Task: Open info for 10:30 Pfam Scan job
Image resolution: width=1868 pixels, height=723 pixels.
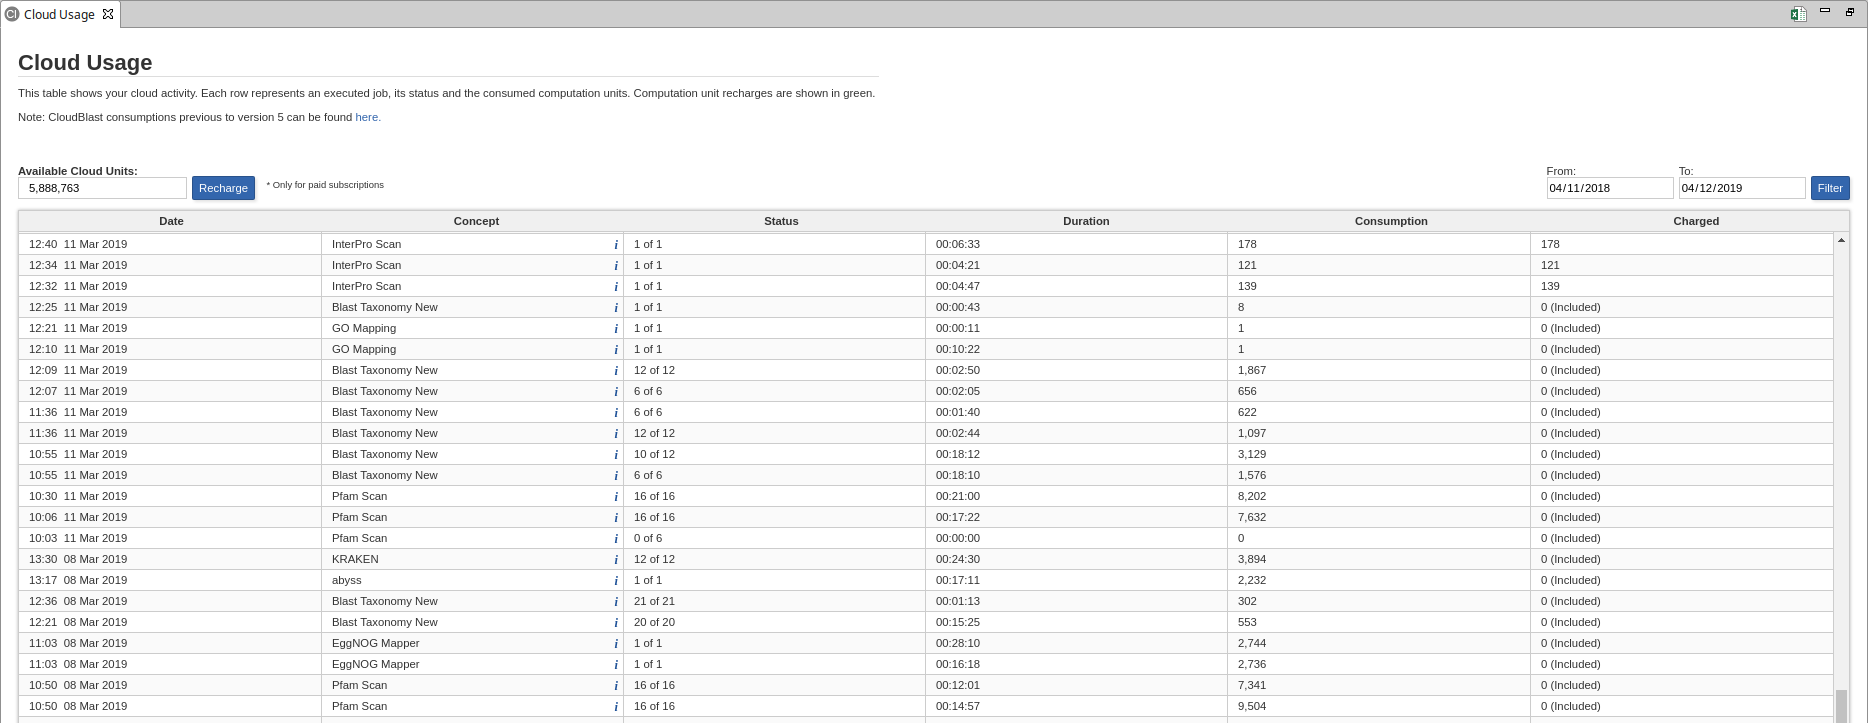Action: [x=615, y=497]
